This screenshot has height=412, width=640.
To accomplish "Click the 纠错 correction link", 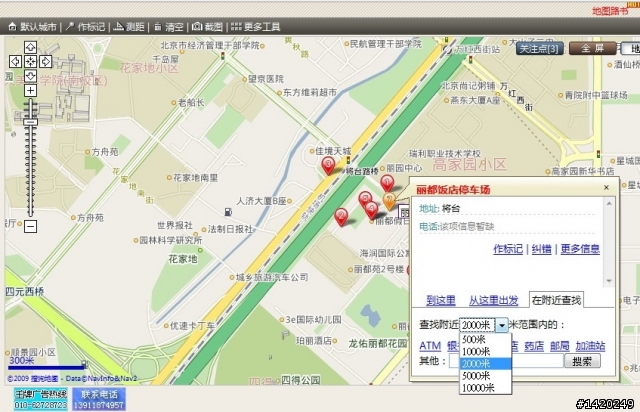I will coord(542,249).
